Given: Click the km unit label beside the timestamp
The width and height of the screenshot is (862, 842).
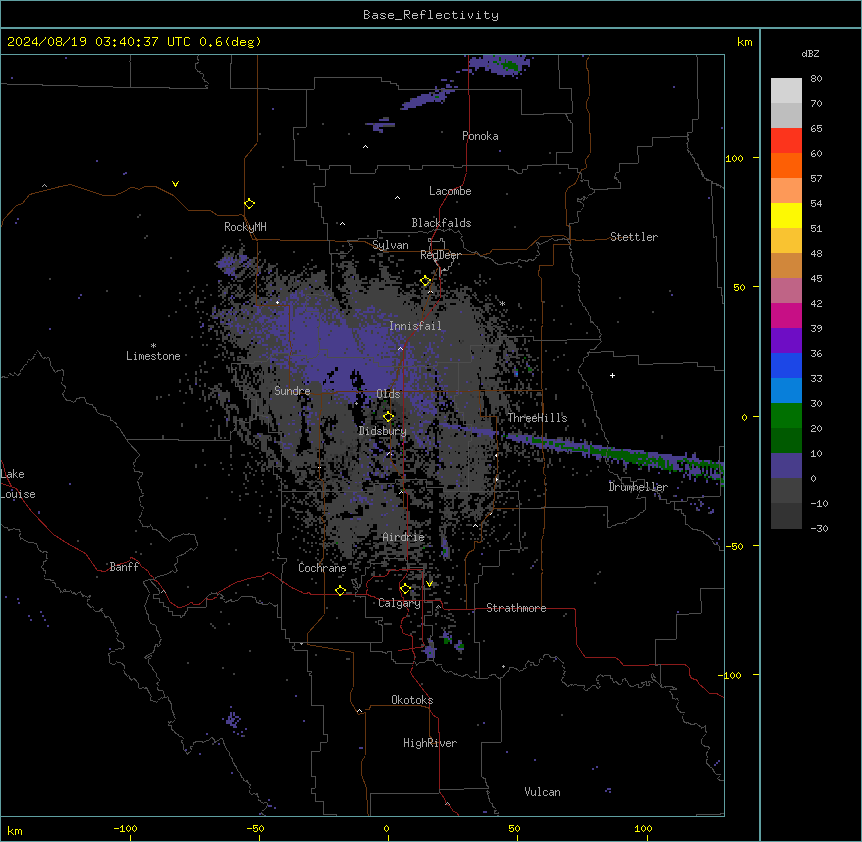Looking at the screenshot, I should click(745, 42).
